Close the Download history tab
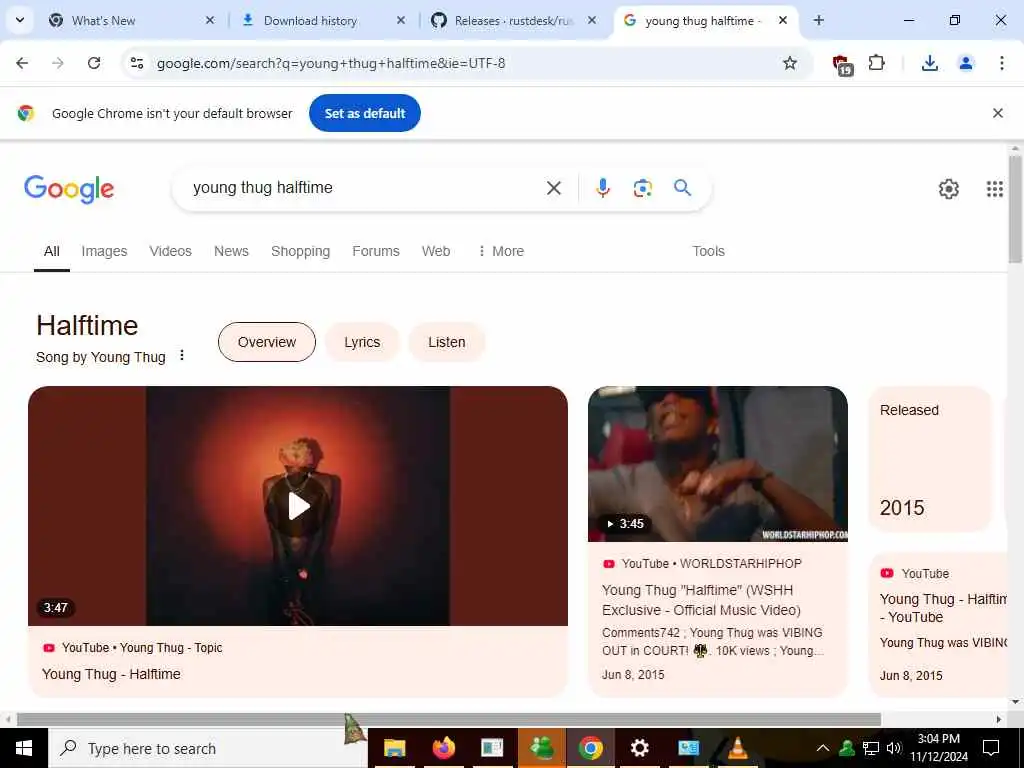 click(x=401, y=21)
